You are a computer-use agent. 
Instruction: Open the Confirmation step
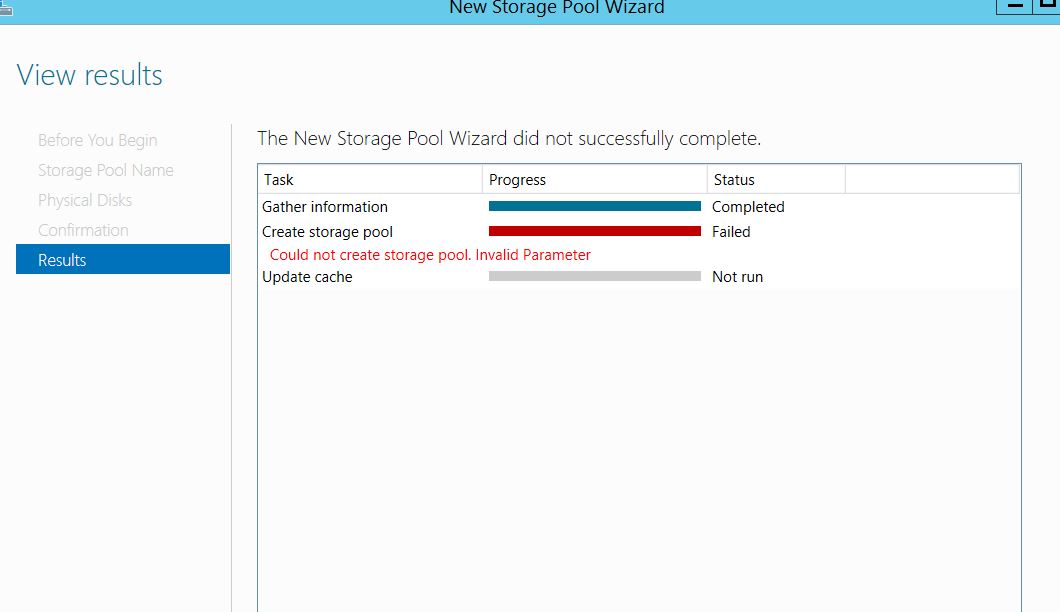(83, 230)
